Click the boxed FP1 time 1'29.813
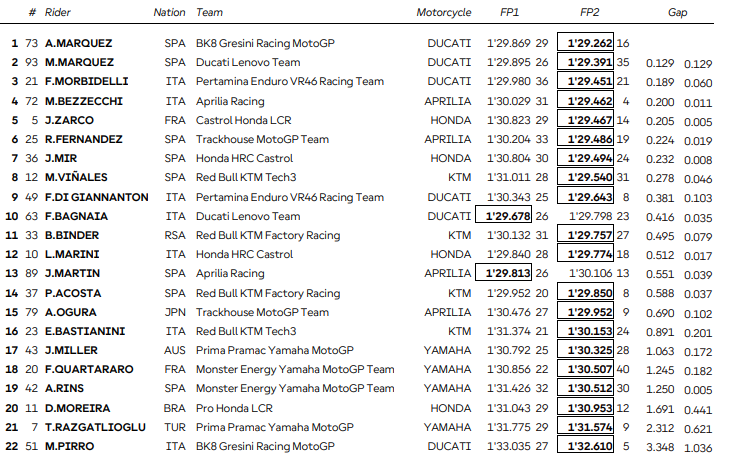This screenshot has width=730, height=465. (x=507, y=273)
